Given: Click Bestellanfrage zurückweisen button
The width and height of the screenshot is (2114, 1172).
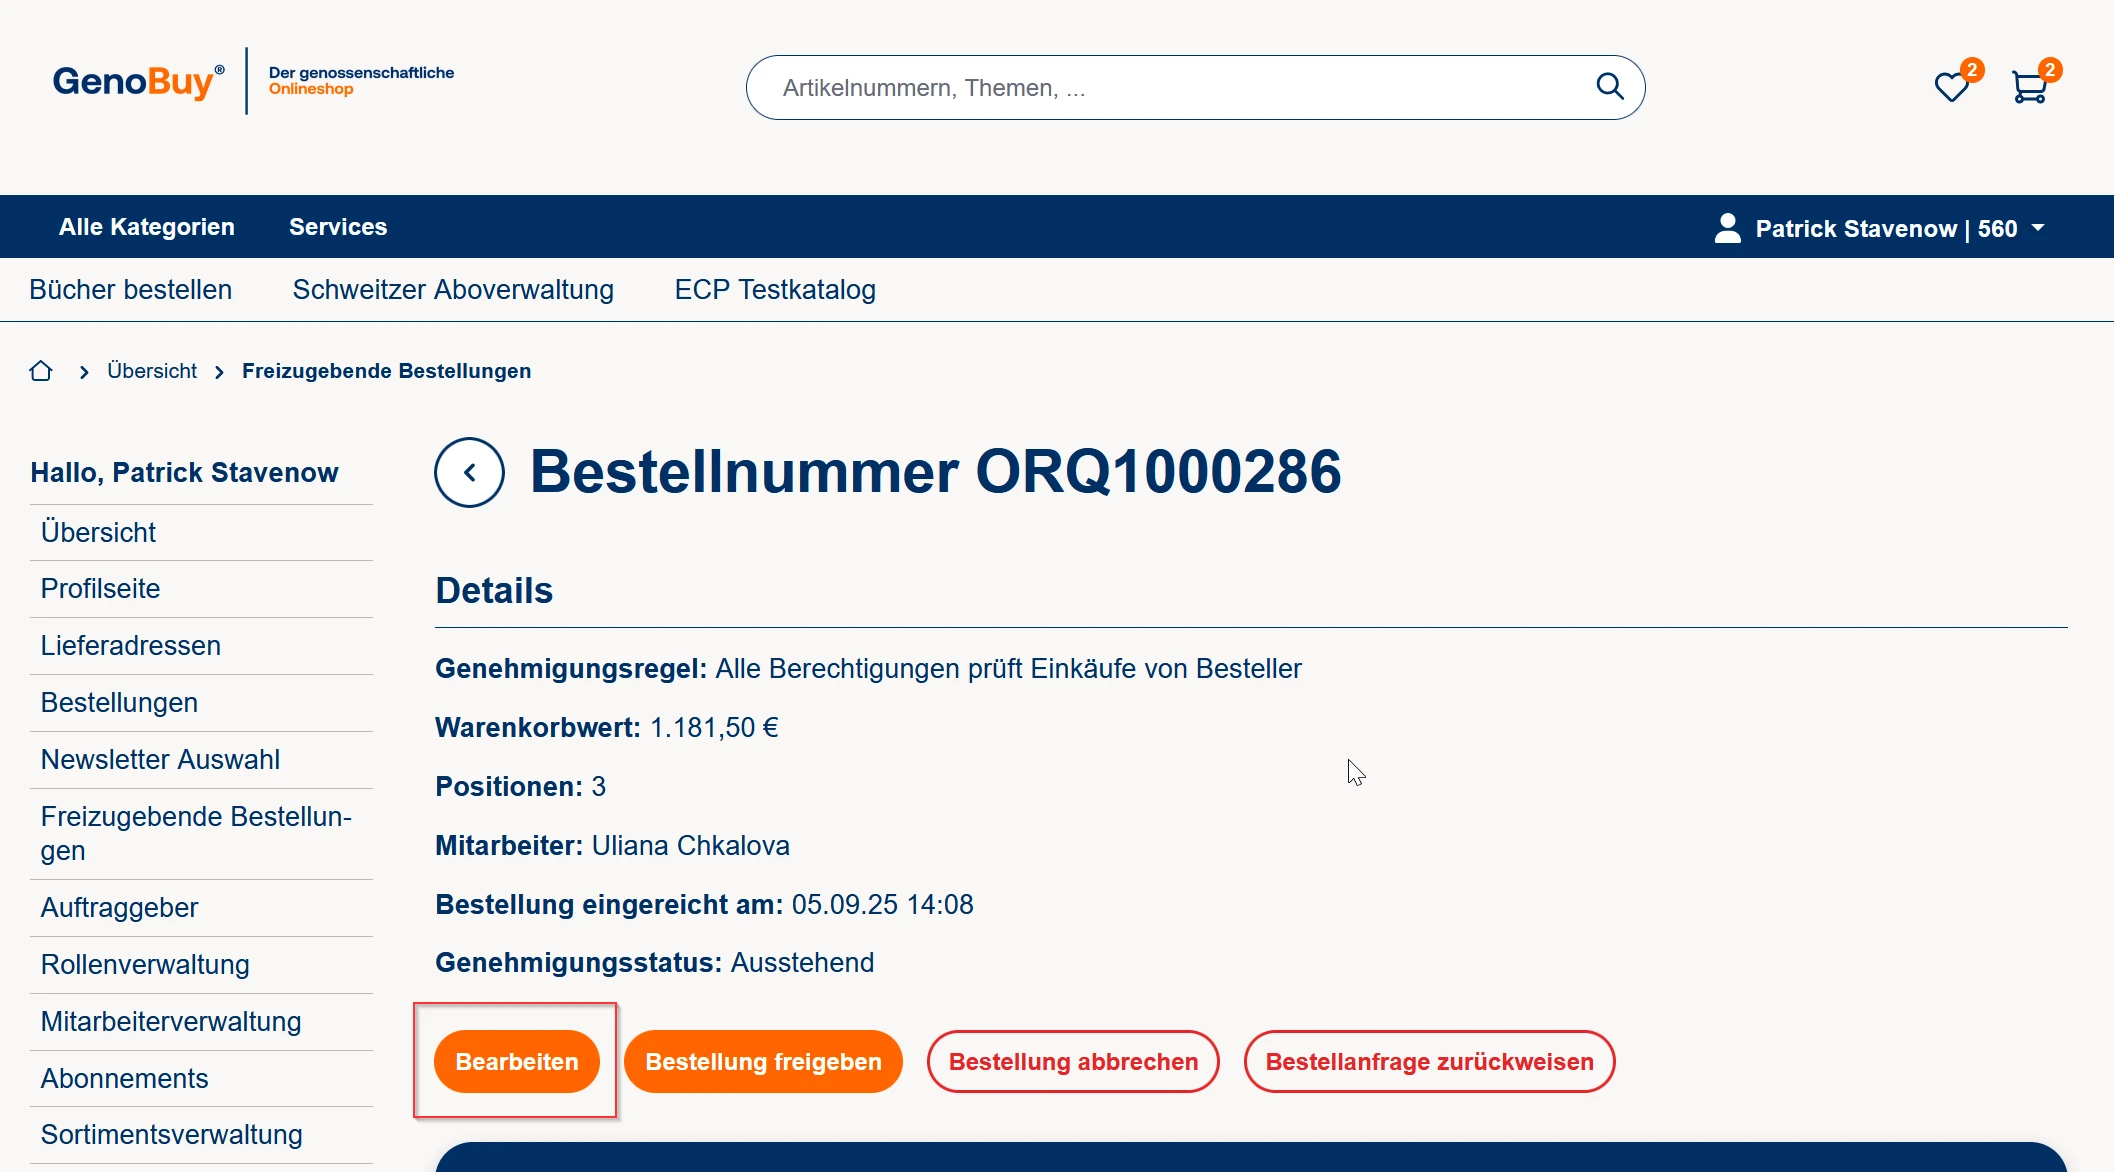Looking at the screenshot, I should pyautogui.click(x=1429, y=1062).
